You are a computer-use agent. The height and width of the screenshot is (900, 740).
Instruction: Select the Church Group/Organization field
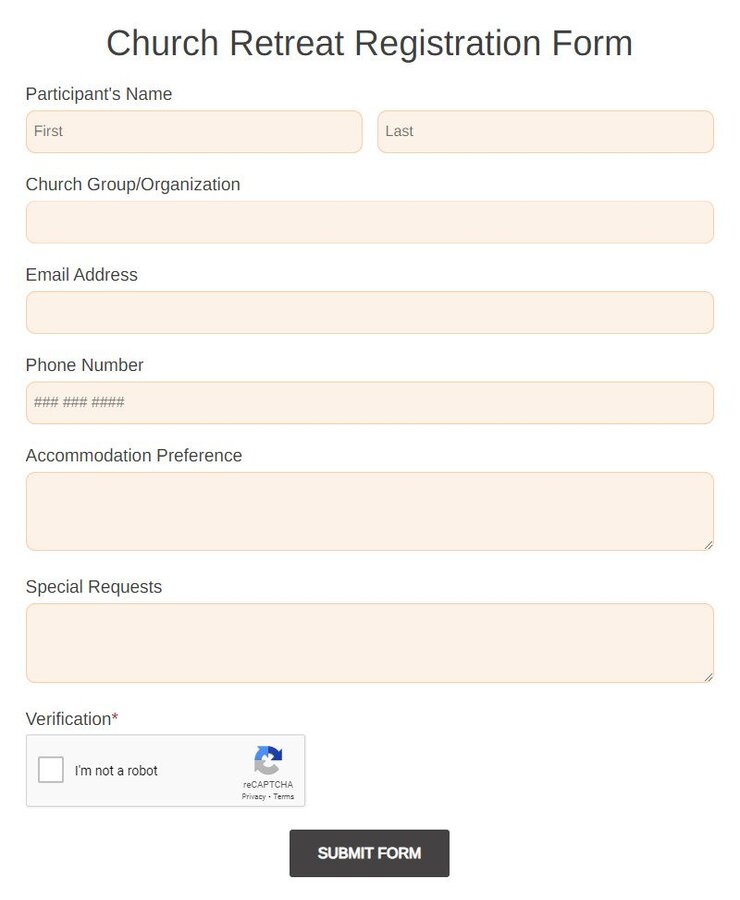(369, 222)
